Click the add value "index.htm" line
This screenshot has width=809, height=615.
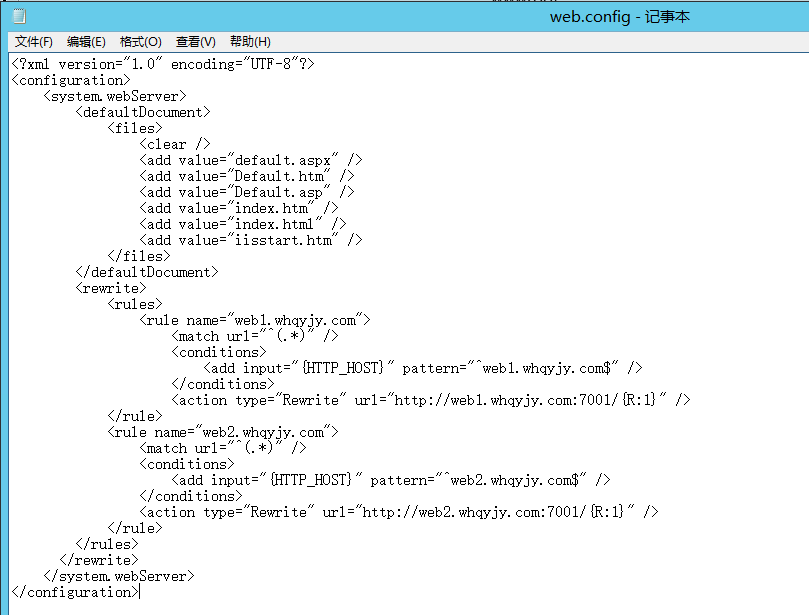tap(239, 208)
